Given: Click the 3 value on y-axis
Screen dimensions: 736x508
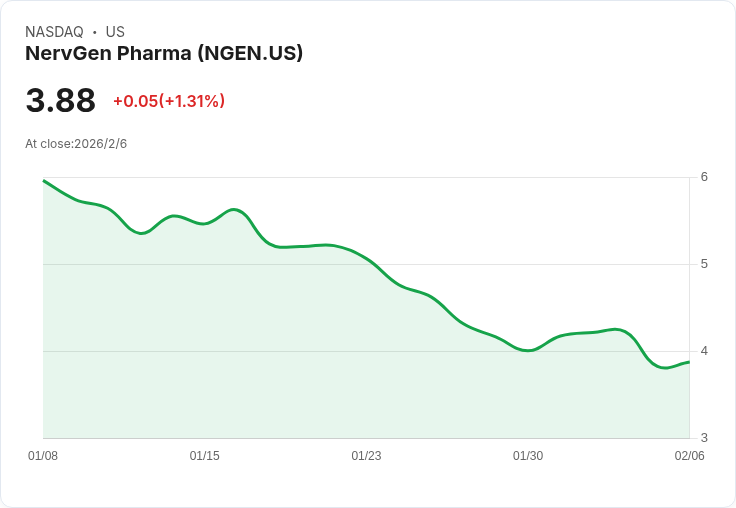Looking at the screenshot, I should coord(704,438).
